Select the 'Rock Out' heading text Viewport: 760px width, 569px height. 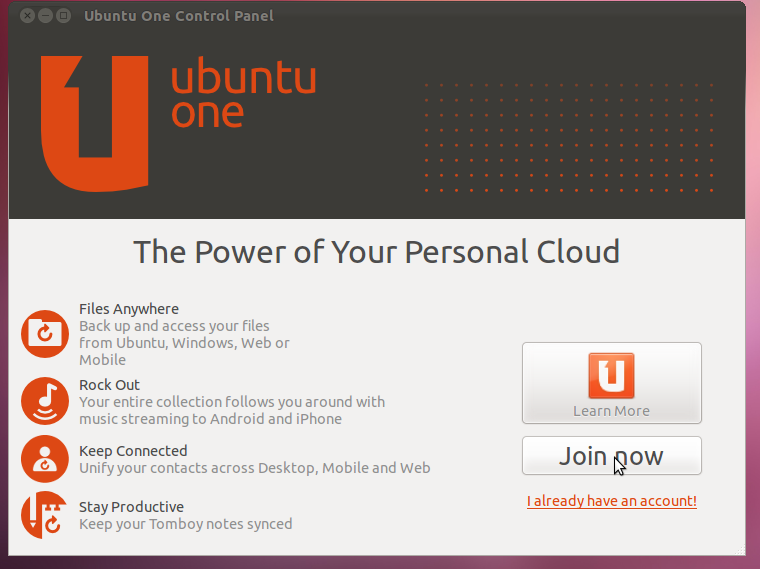pos(110,385)
